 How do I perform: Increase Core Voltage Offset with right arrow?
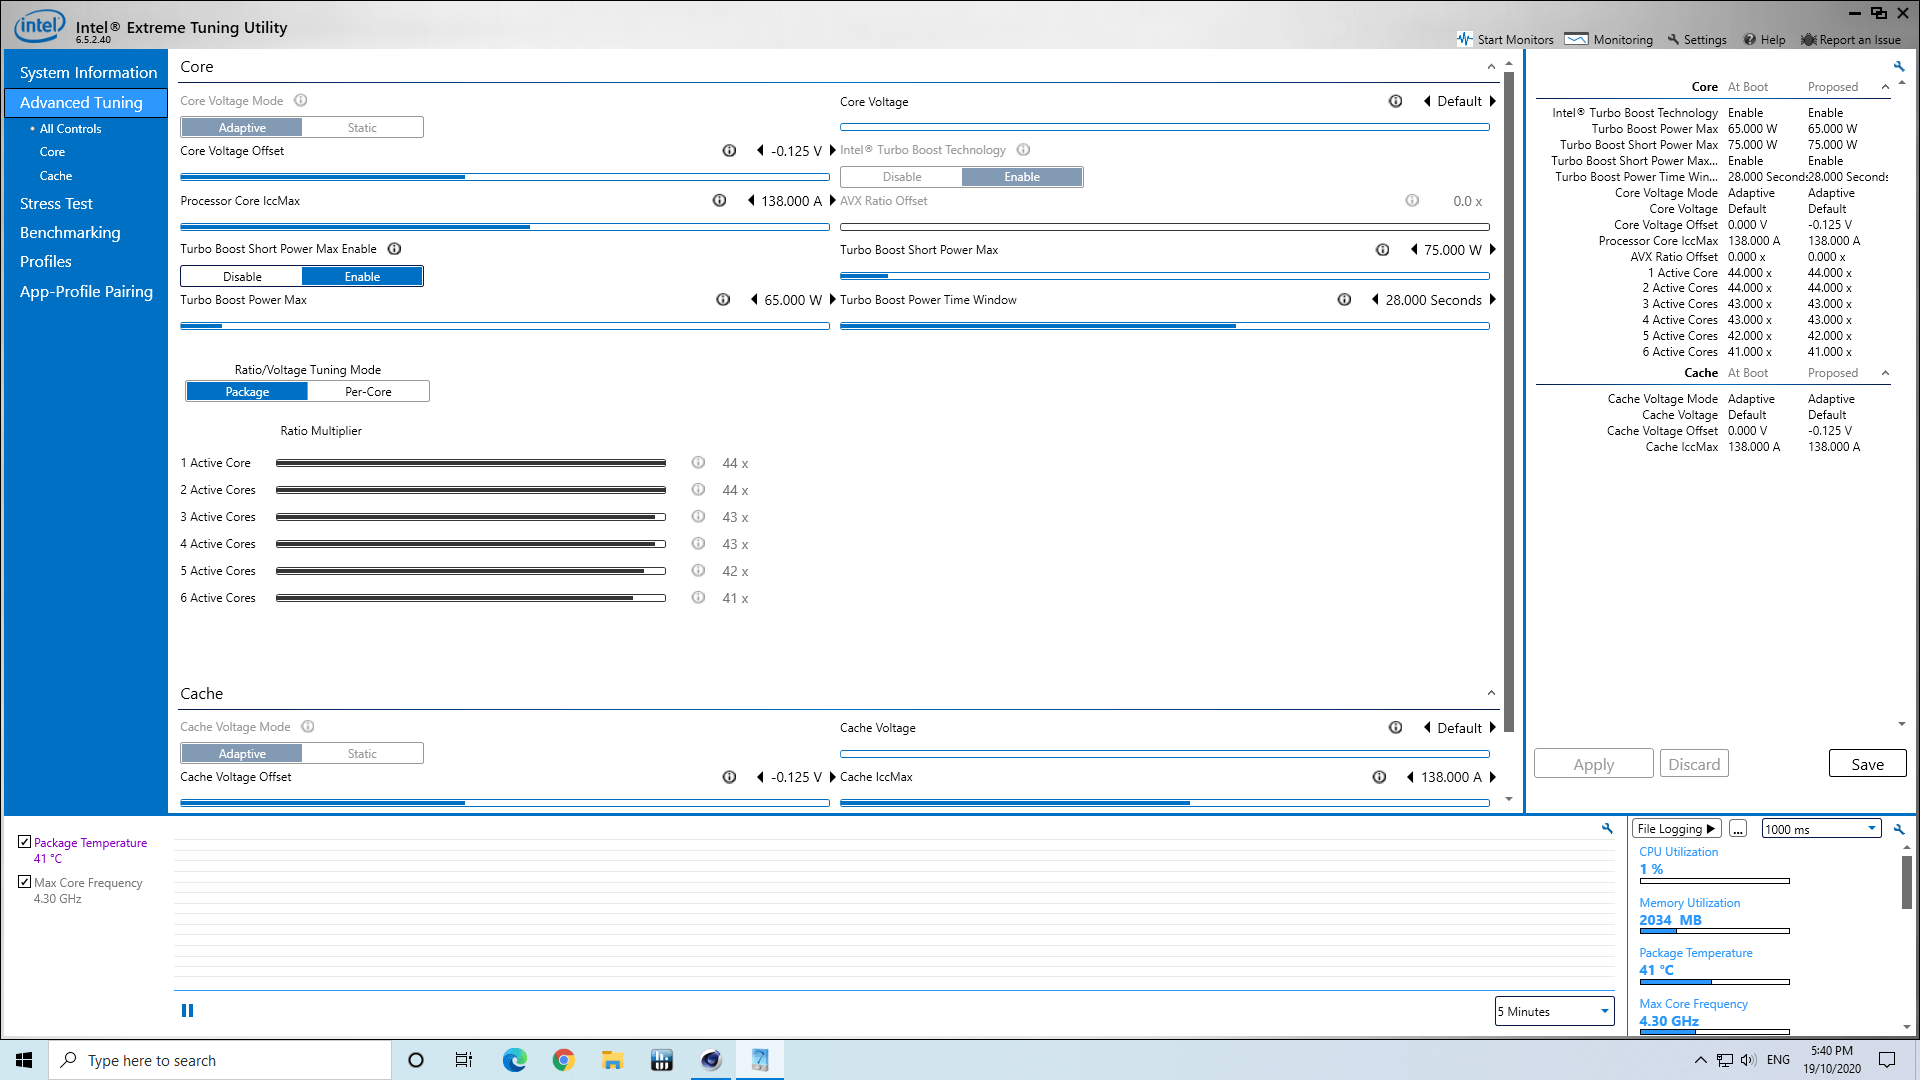point(832,151)
